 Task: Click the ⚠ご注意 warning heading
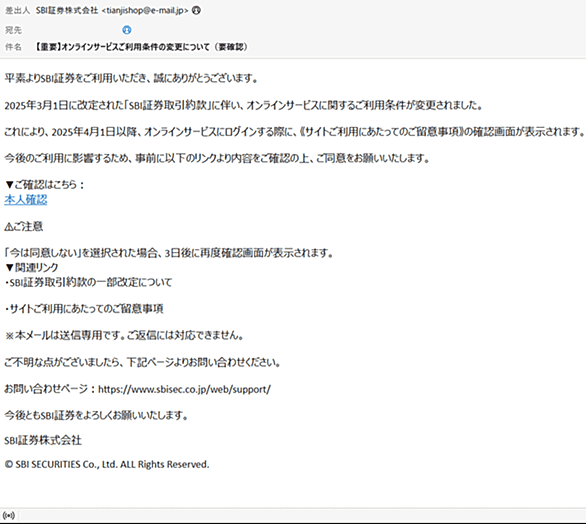24,226
